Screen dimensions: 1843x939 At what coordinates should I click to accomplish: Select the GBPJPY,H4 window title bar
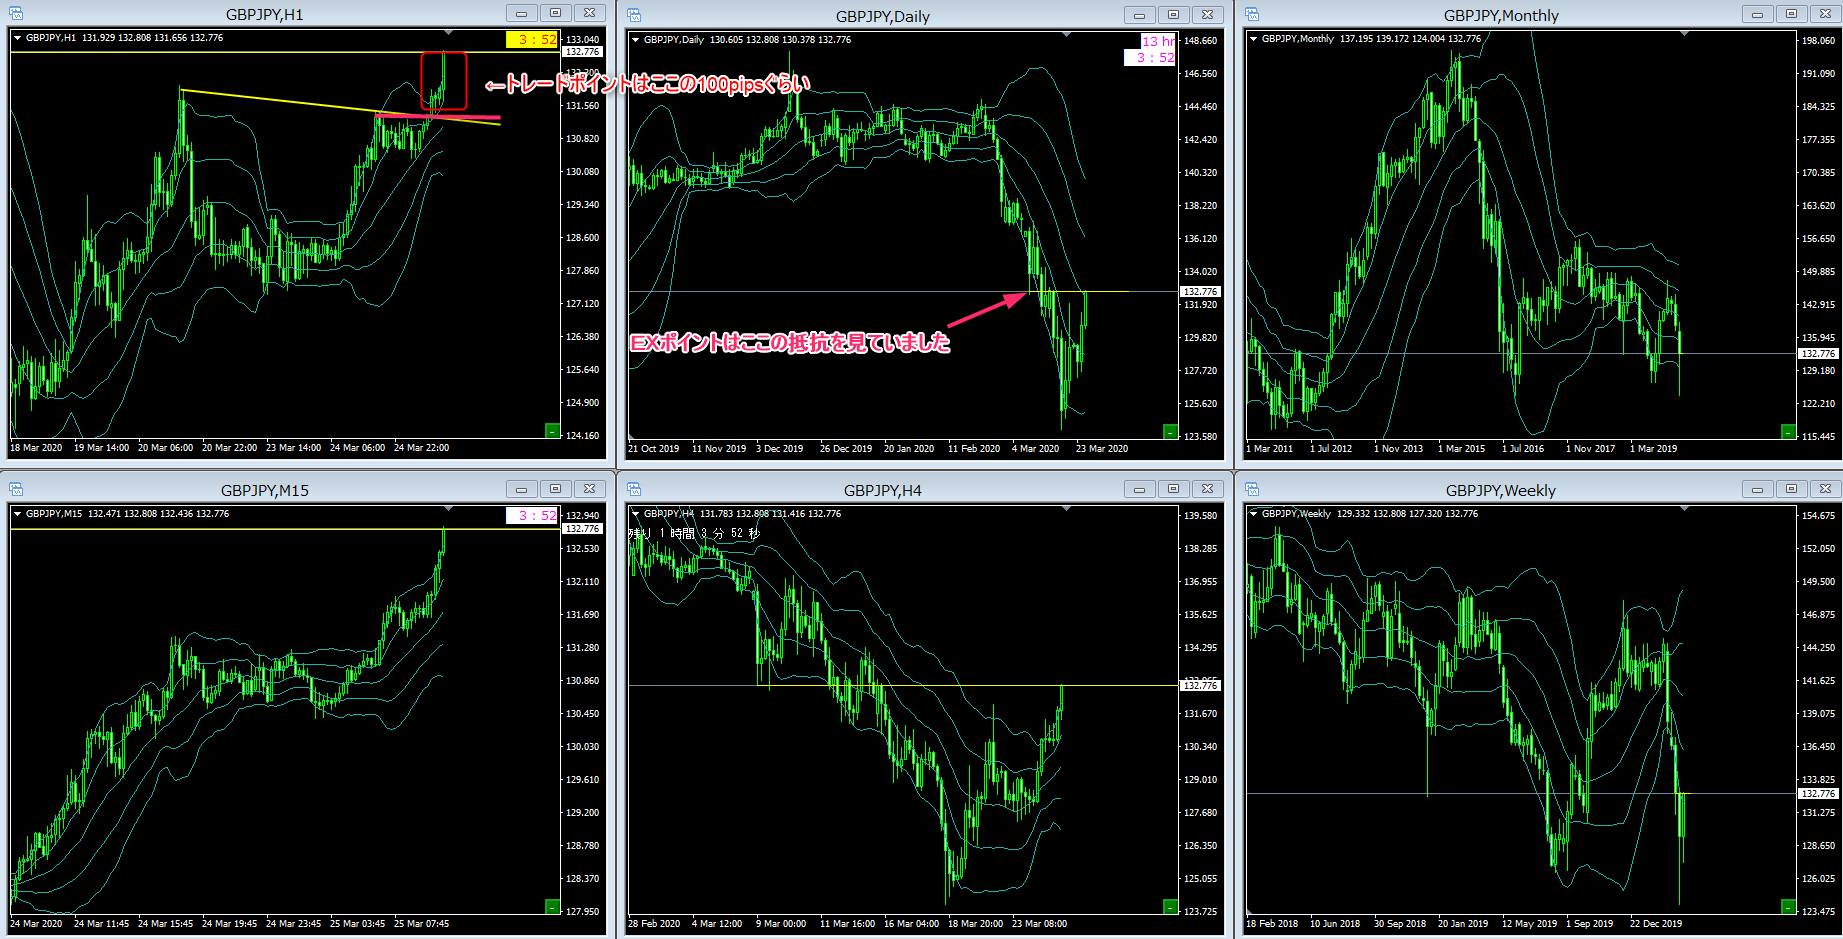click(882, 490)
